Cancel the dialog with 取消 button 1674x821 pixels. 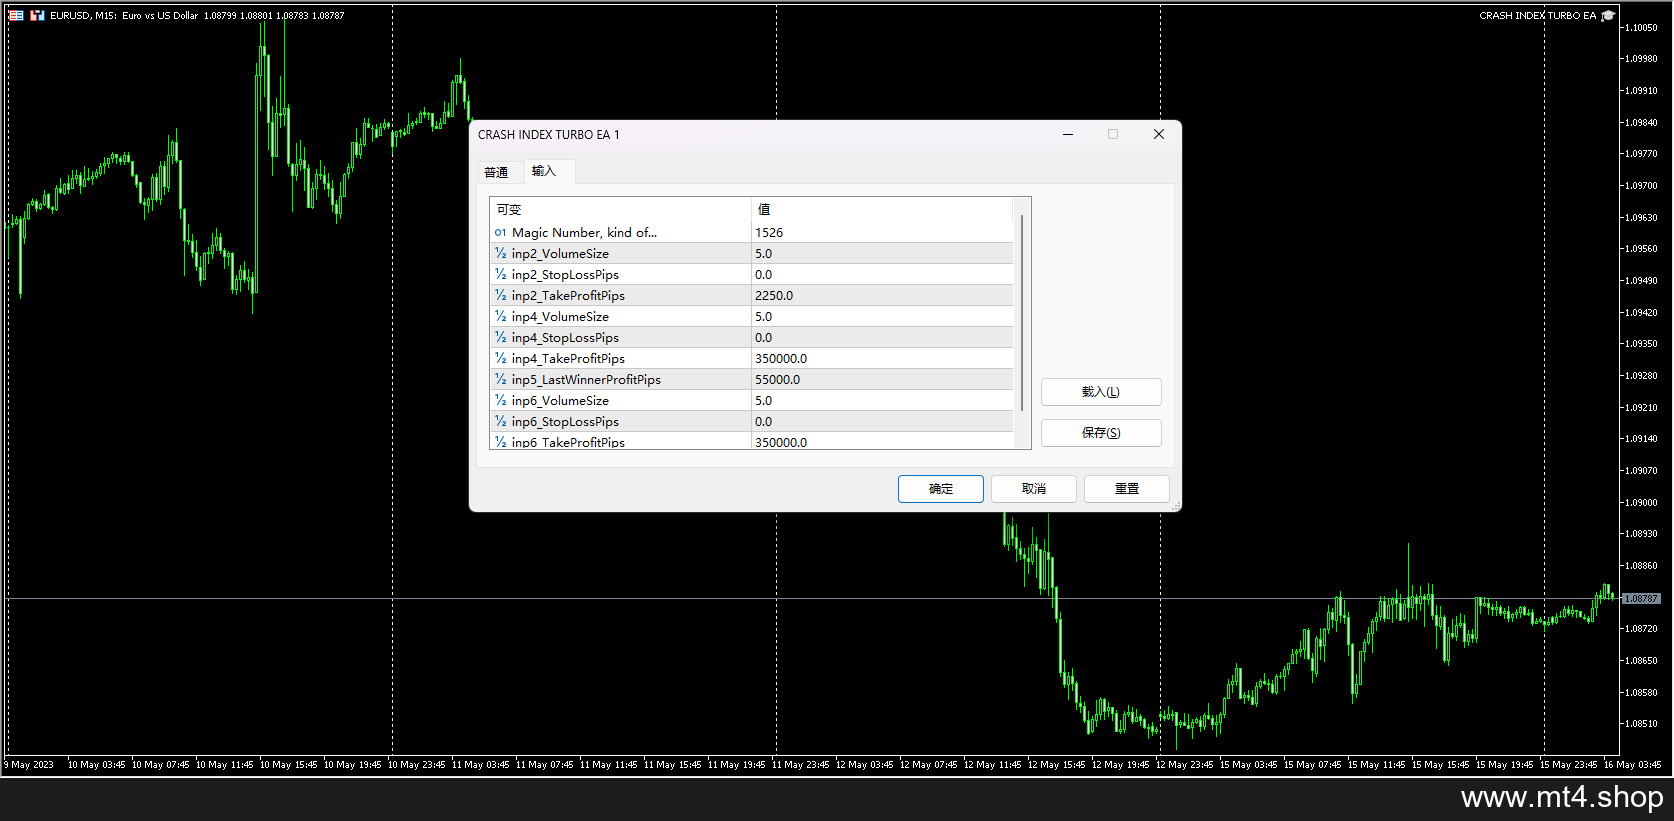[x=1034, y=489]
